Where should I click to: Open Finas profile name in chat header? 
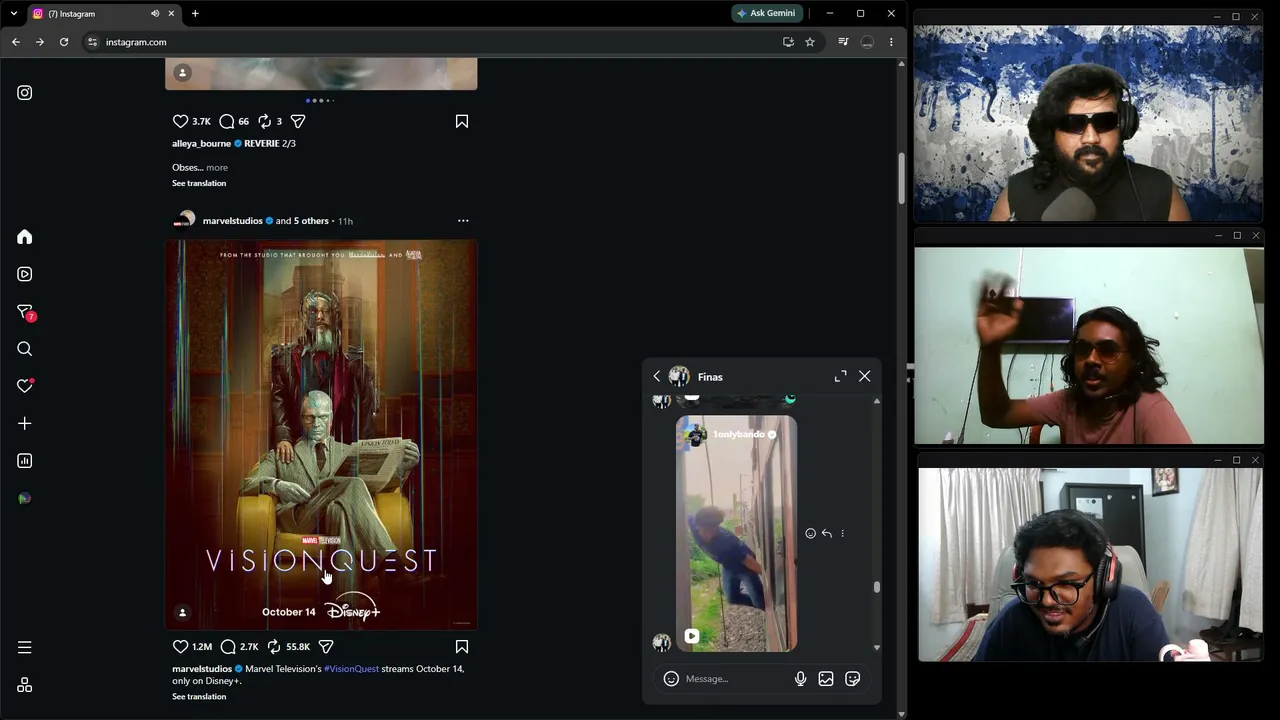[710, 377]
